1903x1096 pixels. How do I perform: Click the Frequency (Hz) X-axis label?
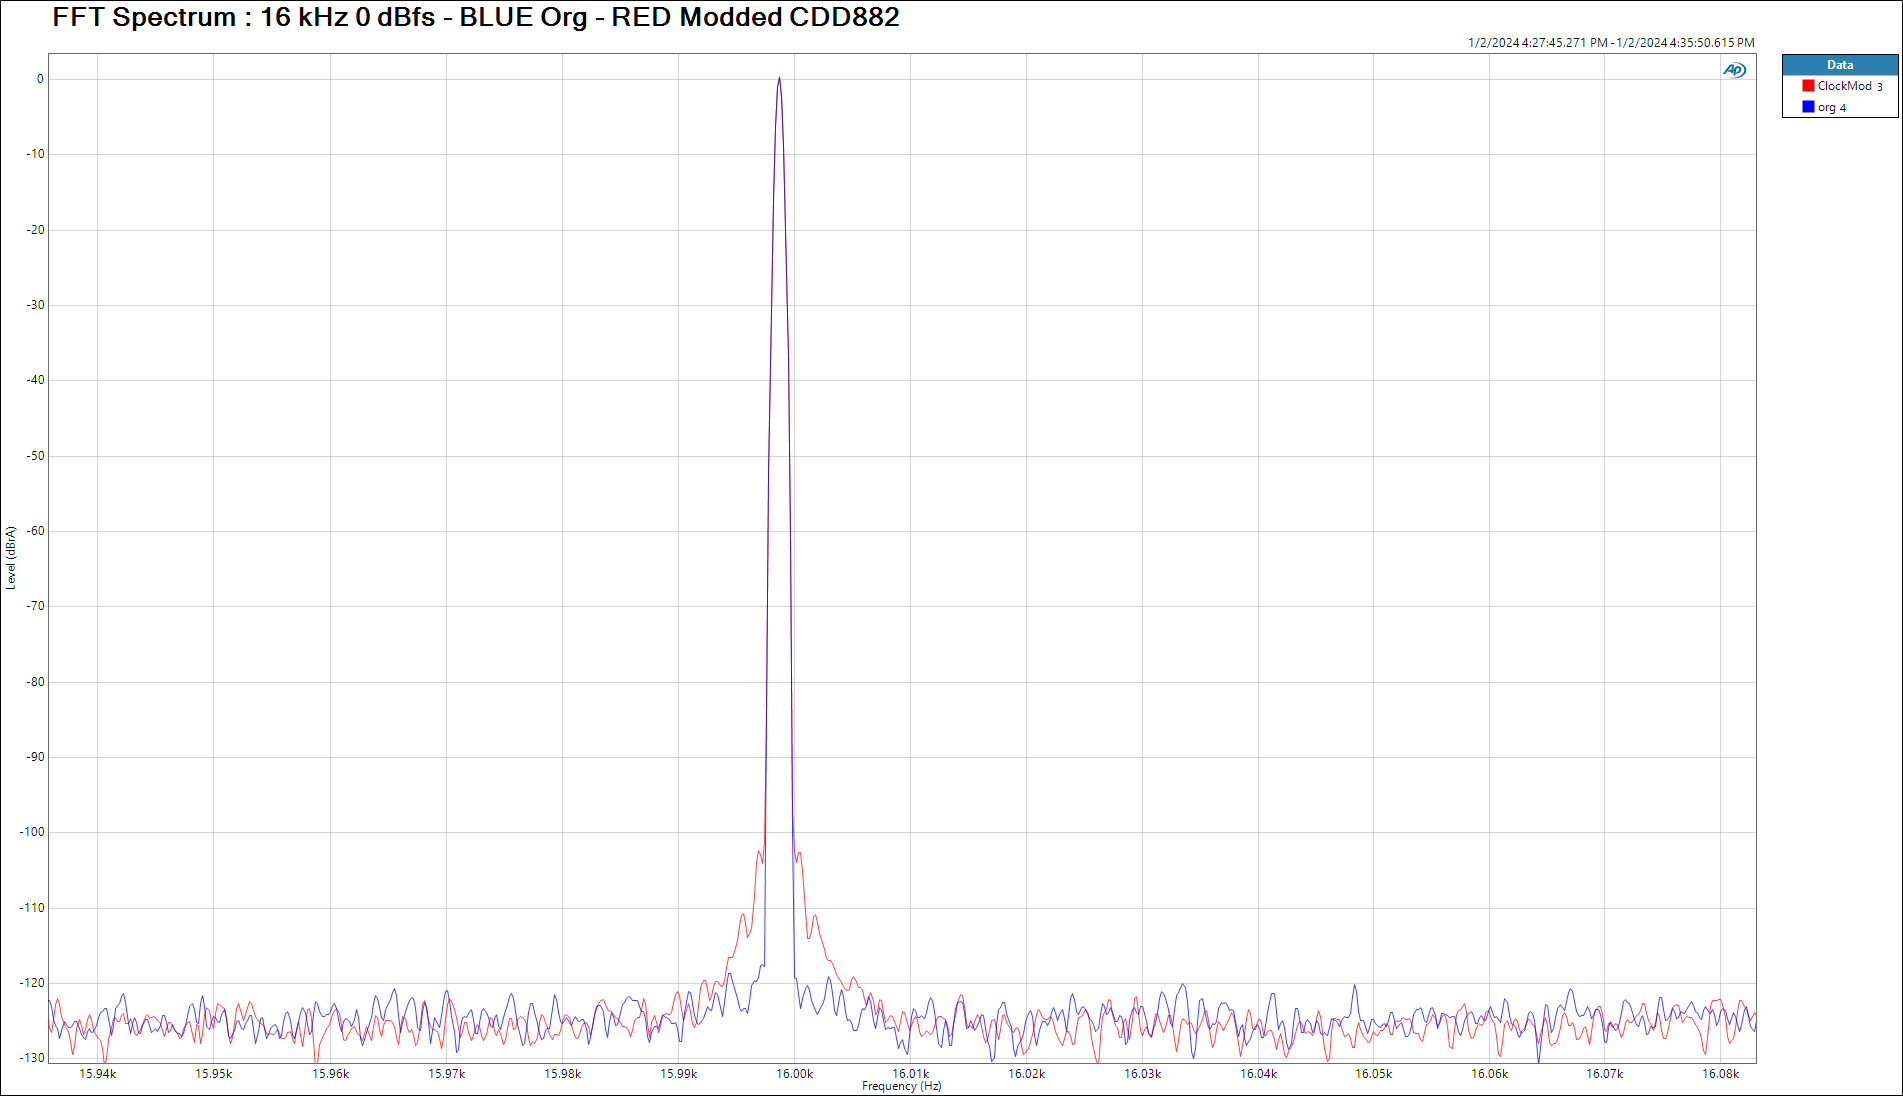pyautogui.click(x=901, y=1086)
